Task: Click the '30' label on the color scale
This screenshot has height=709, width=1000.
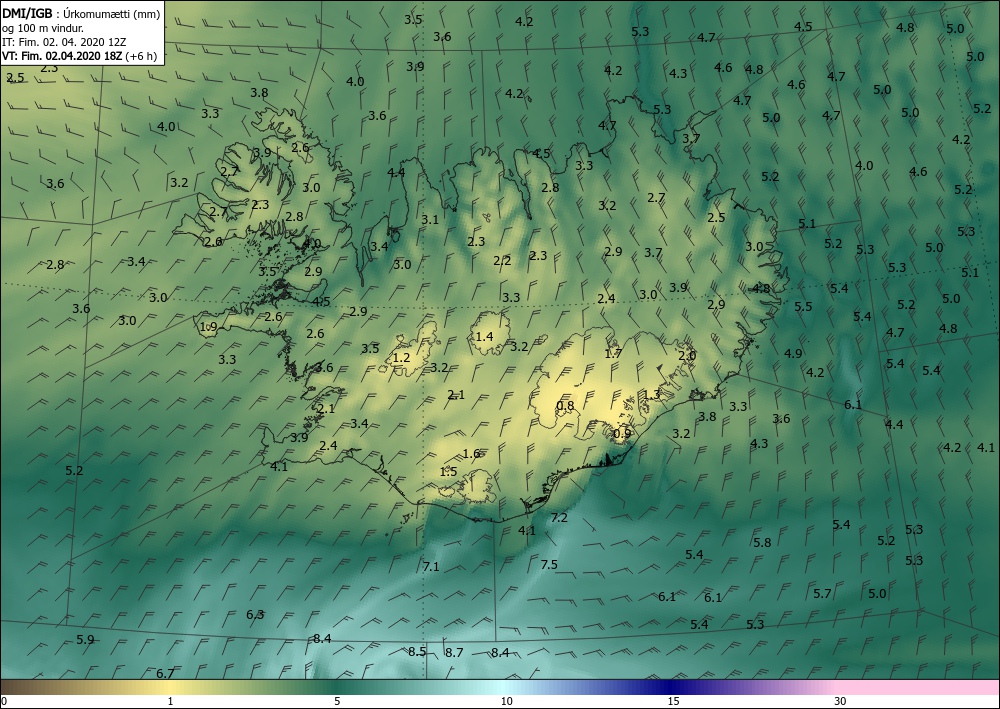Action: 840,701
